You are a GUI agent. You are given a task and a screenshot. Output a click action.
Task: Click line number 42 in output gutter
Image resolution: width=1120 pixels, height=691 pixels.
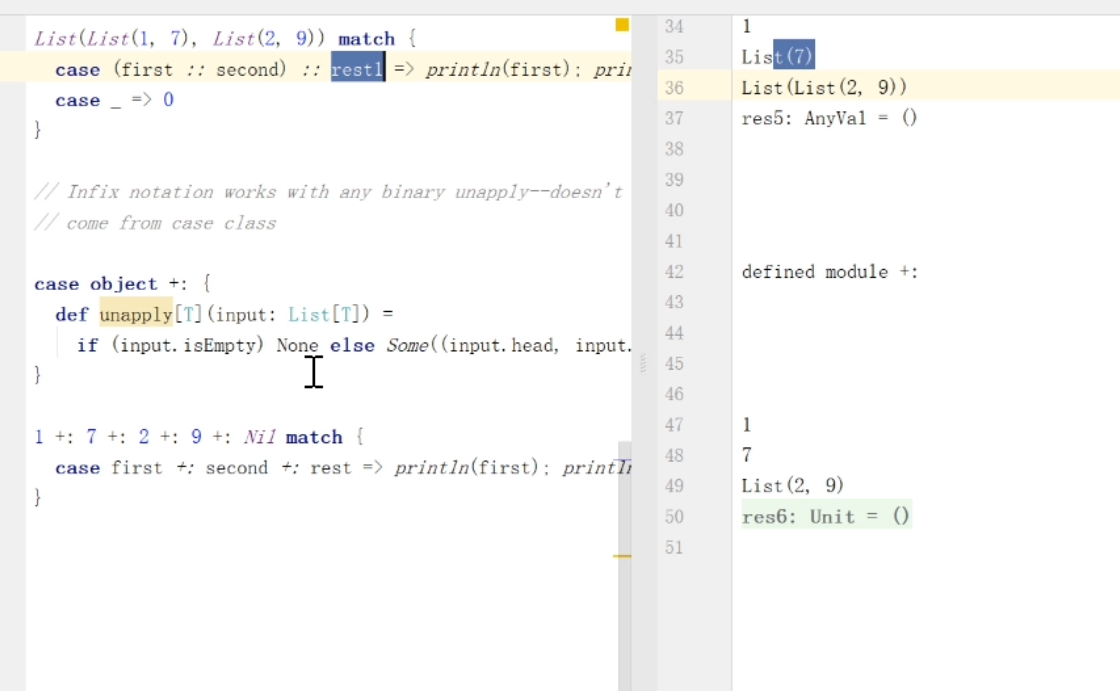pyautogui.click(x=674, y=272)
